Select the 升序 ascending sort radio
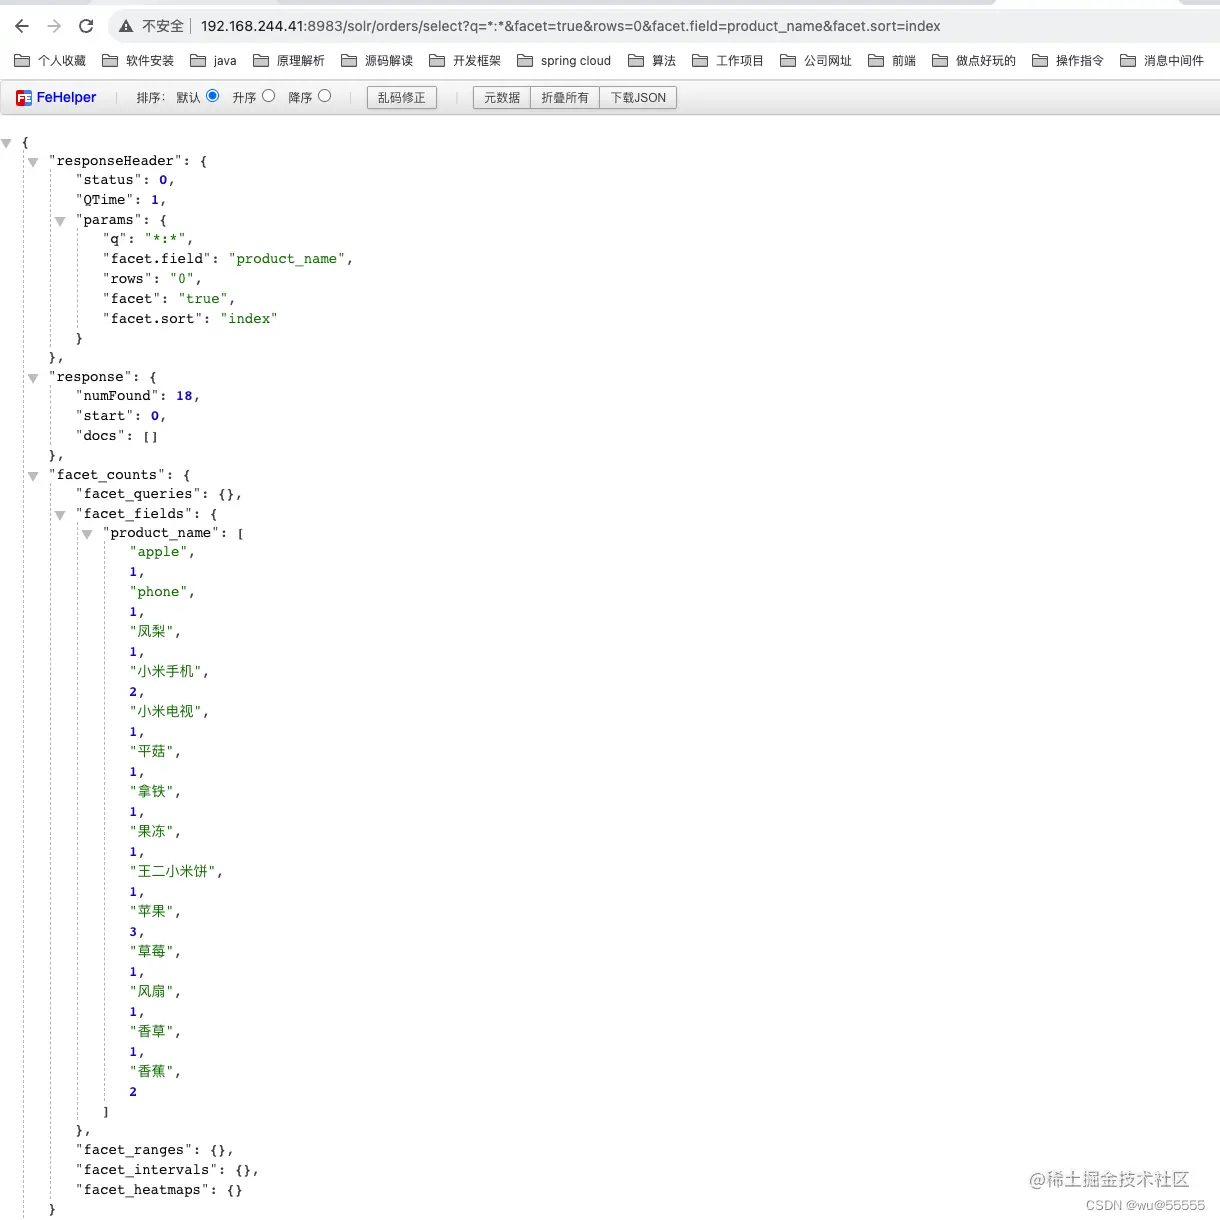The image size is (1220, 1220). 268,96
